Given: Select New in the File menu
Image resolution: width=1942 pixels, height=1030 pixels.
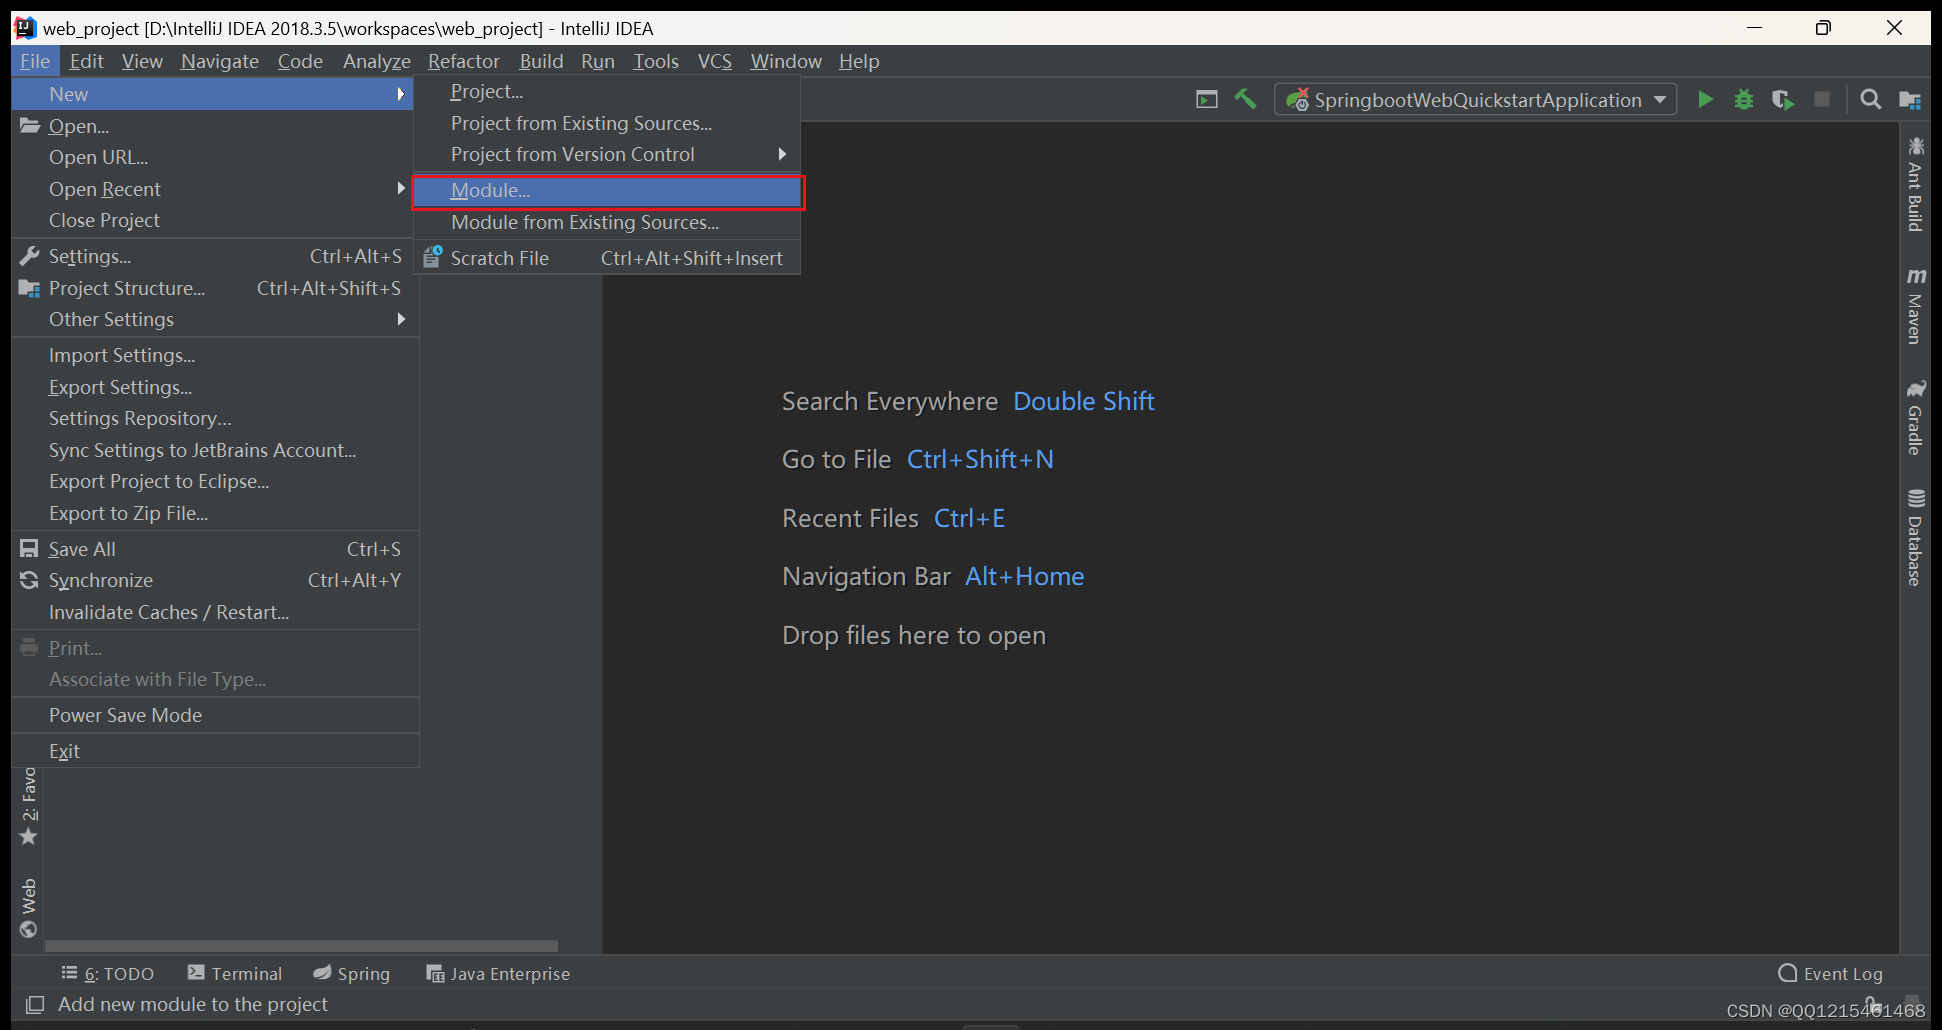Looking at the screenshot, I should pos(212,94).
